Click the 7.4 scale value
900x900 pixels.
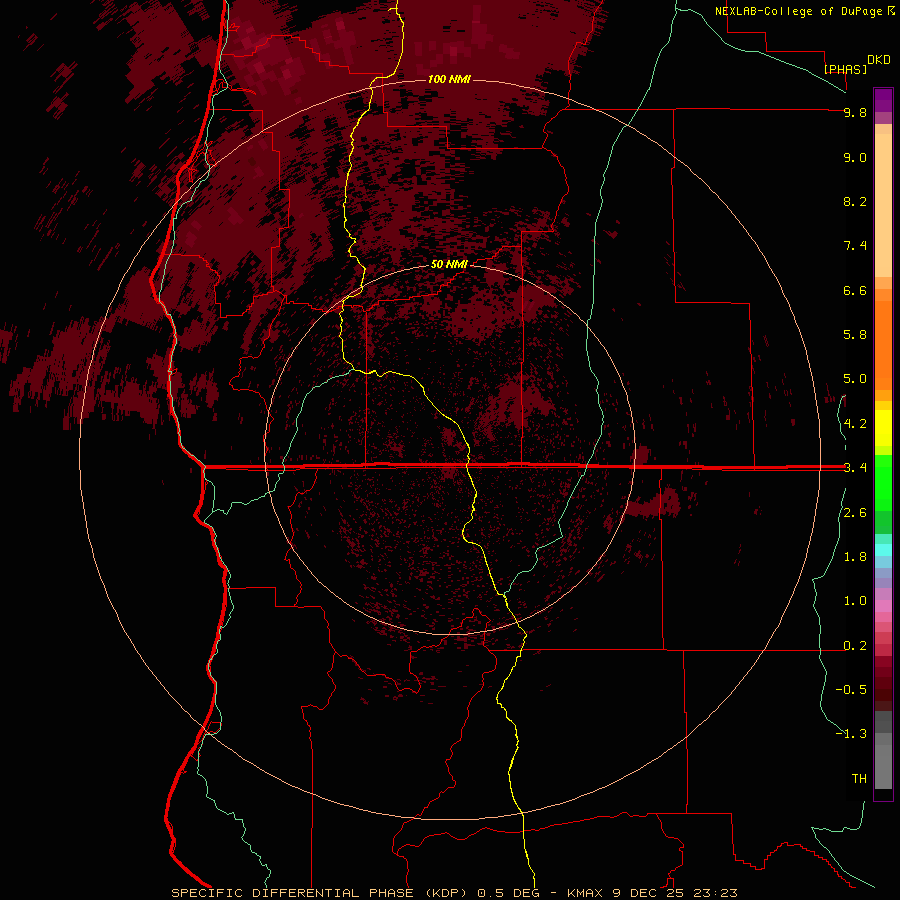pos(855,246)
